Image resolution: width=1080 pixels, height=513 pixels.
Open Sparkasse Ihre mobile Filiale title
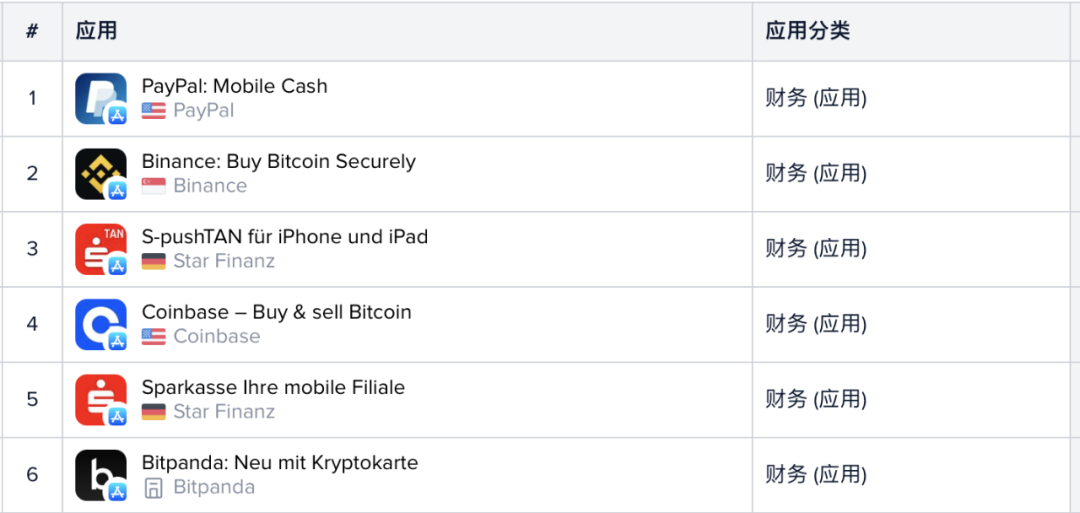(x=273, y=387)
